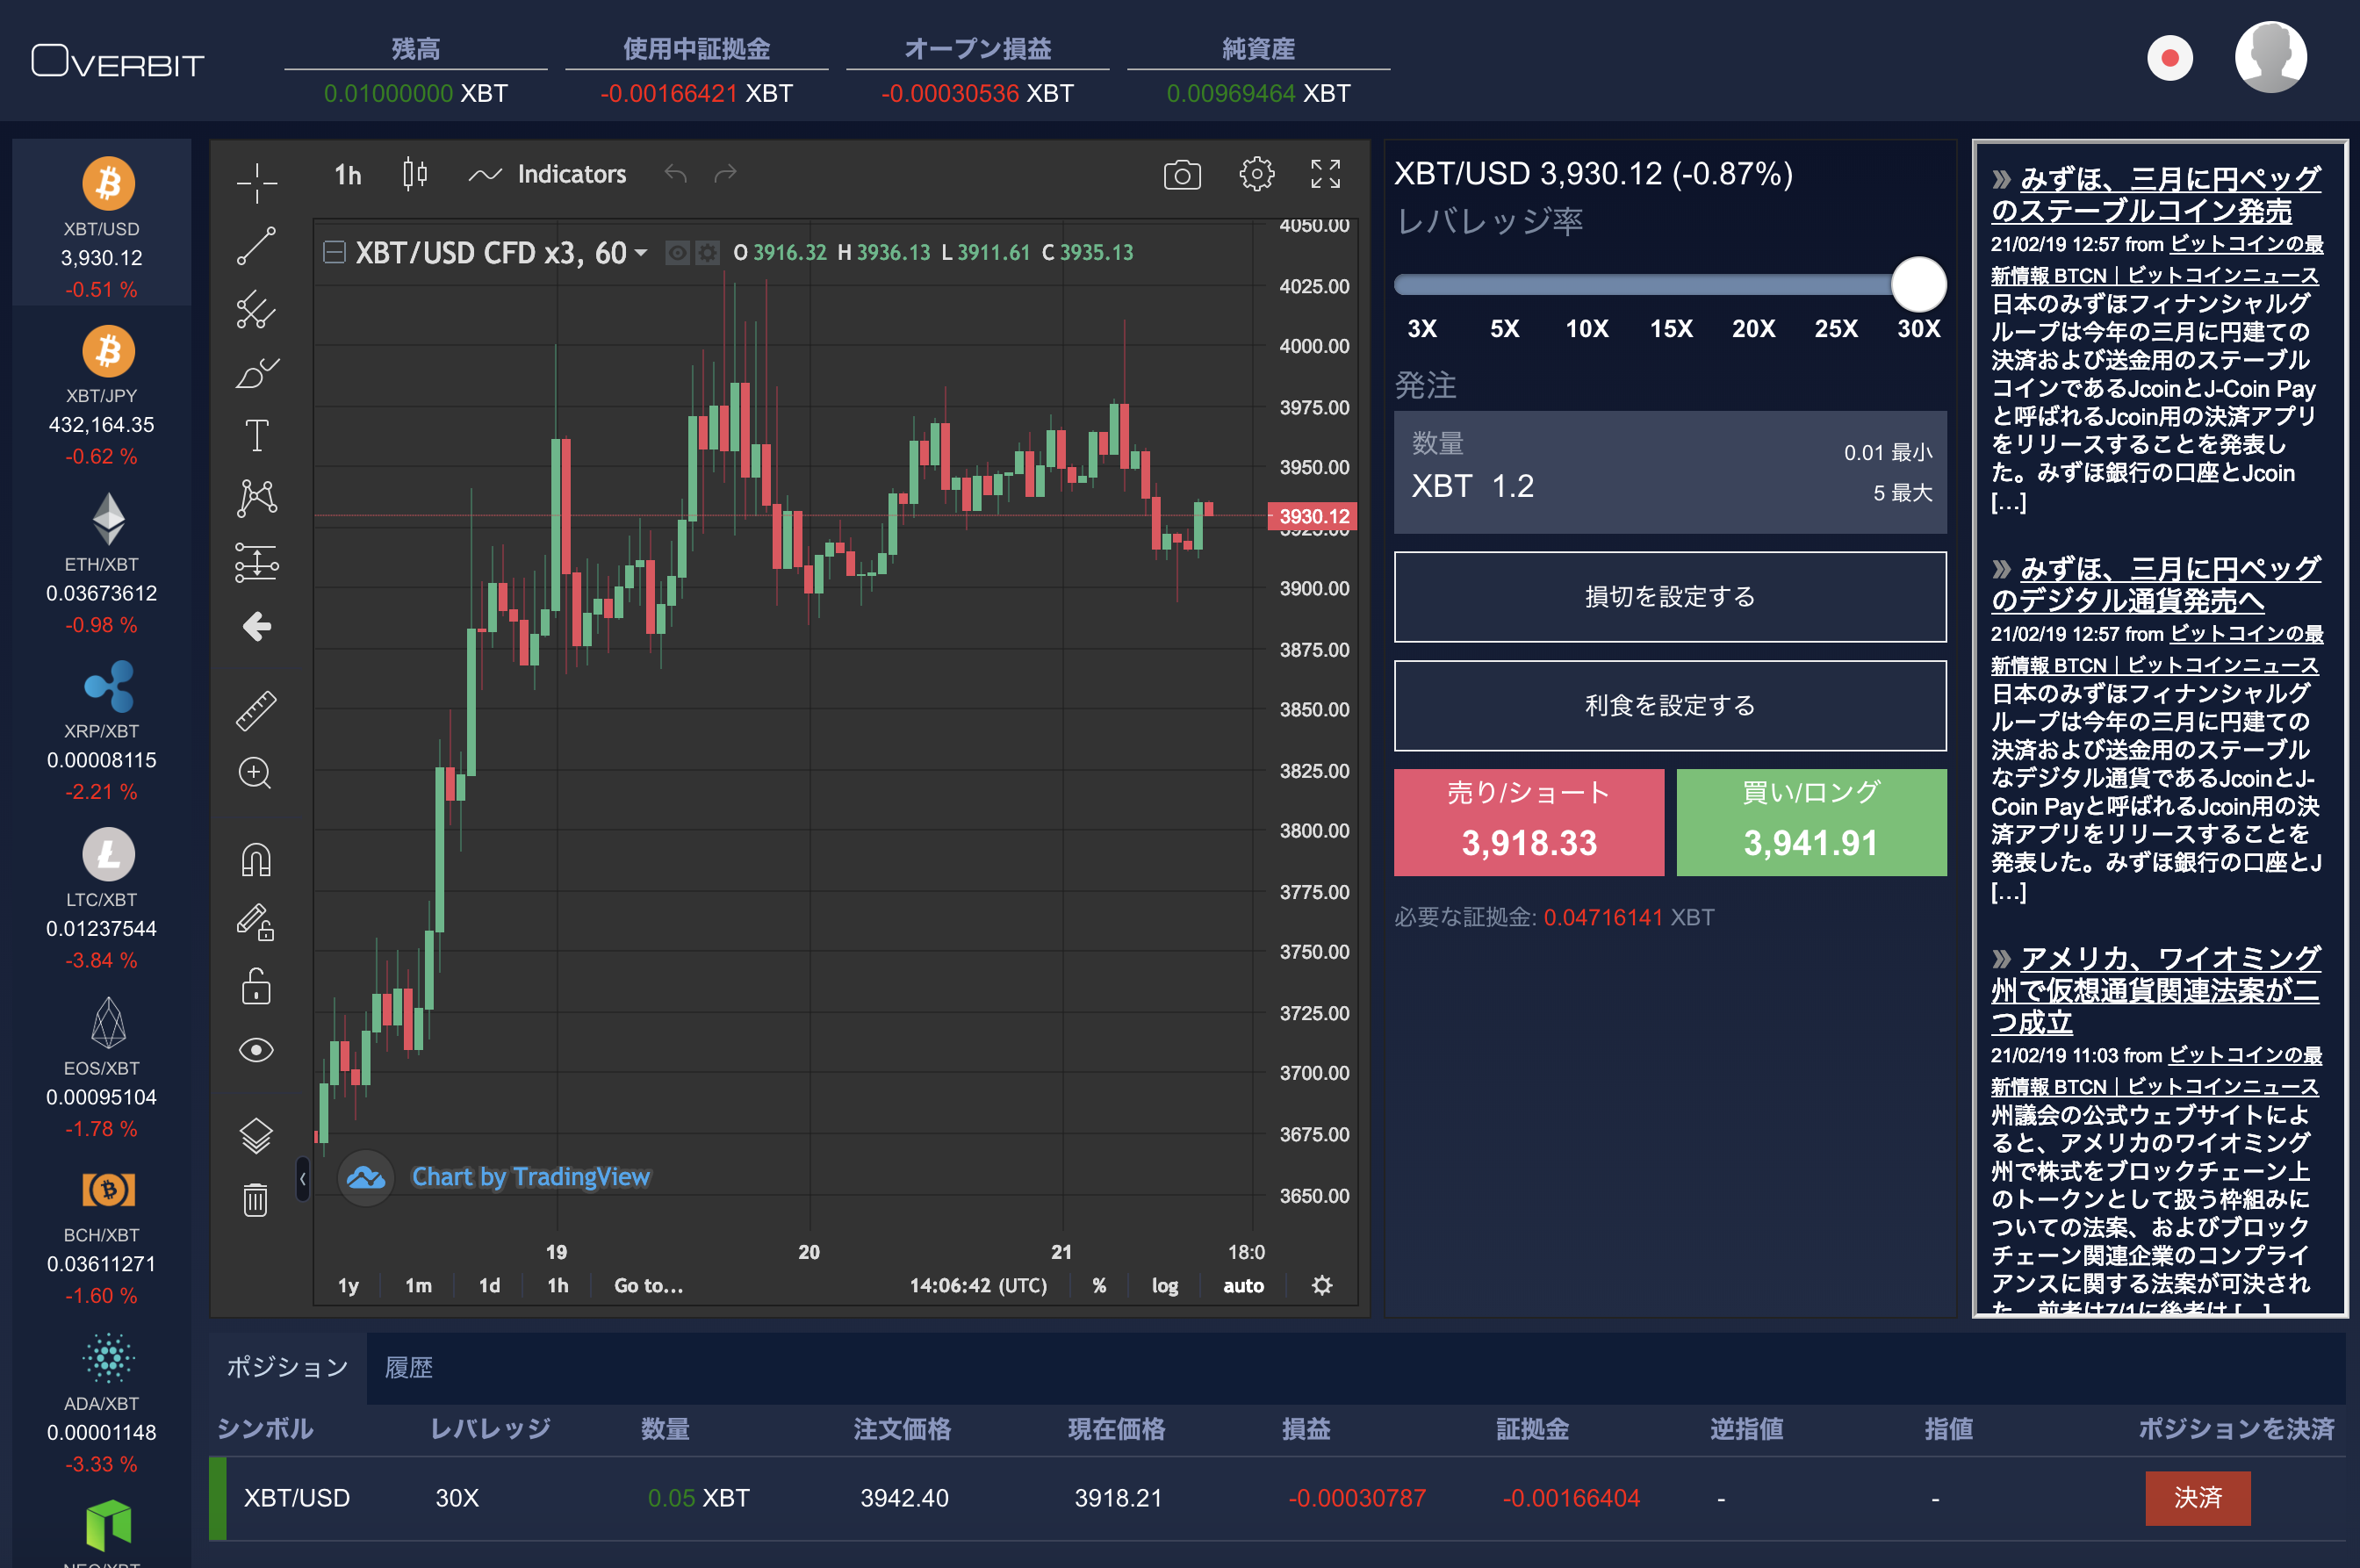Screen dimensions: 2360x1568
Task: Select the ruler measure tool
Action: click(256, 710)
